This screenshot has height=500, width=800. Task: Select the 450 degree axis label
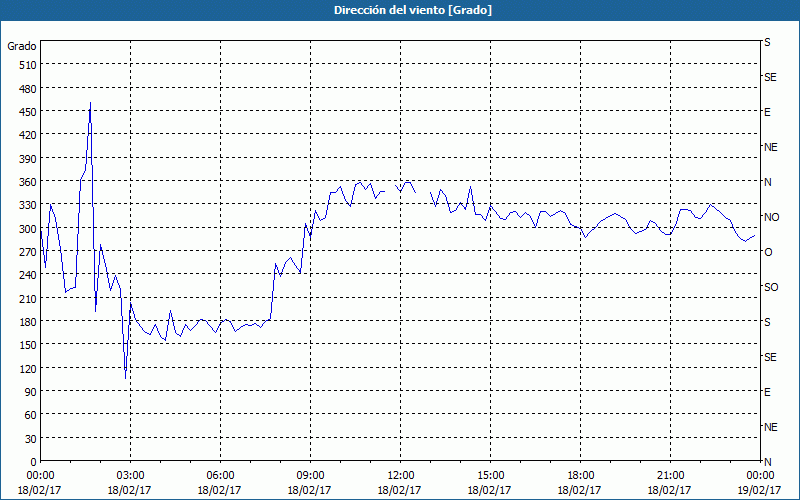pyautogui.click(x=29, y=112)
